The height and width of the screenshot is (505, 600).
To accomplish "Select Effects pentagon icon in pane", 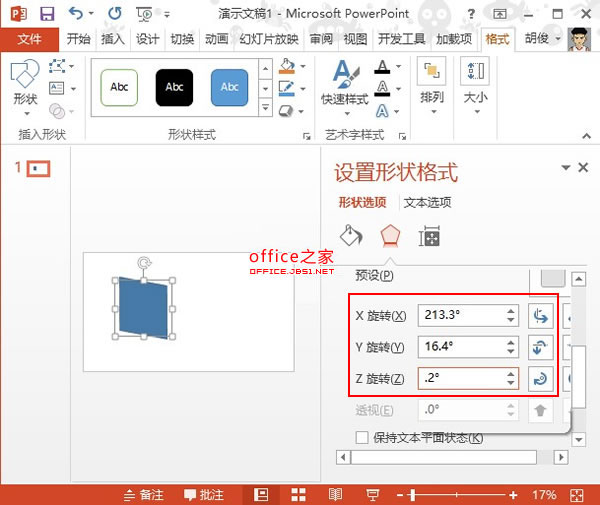I will [x=390, y=236].
